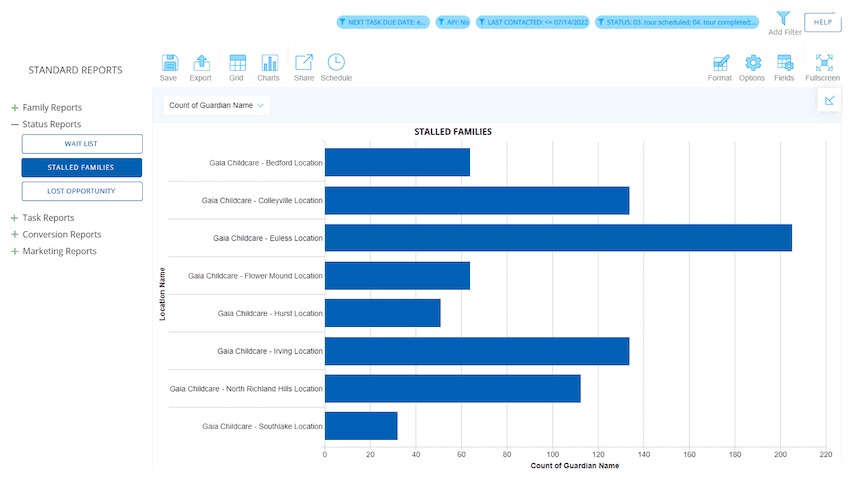850x481 pixels.
Task: Click the 'Gaia Childcare - Bedford Location' label
Action: [x=266, y=163]
